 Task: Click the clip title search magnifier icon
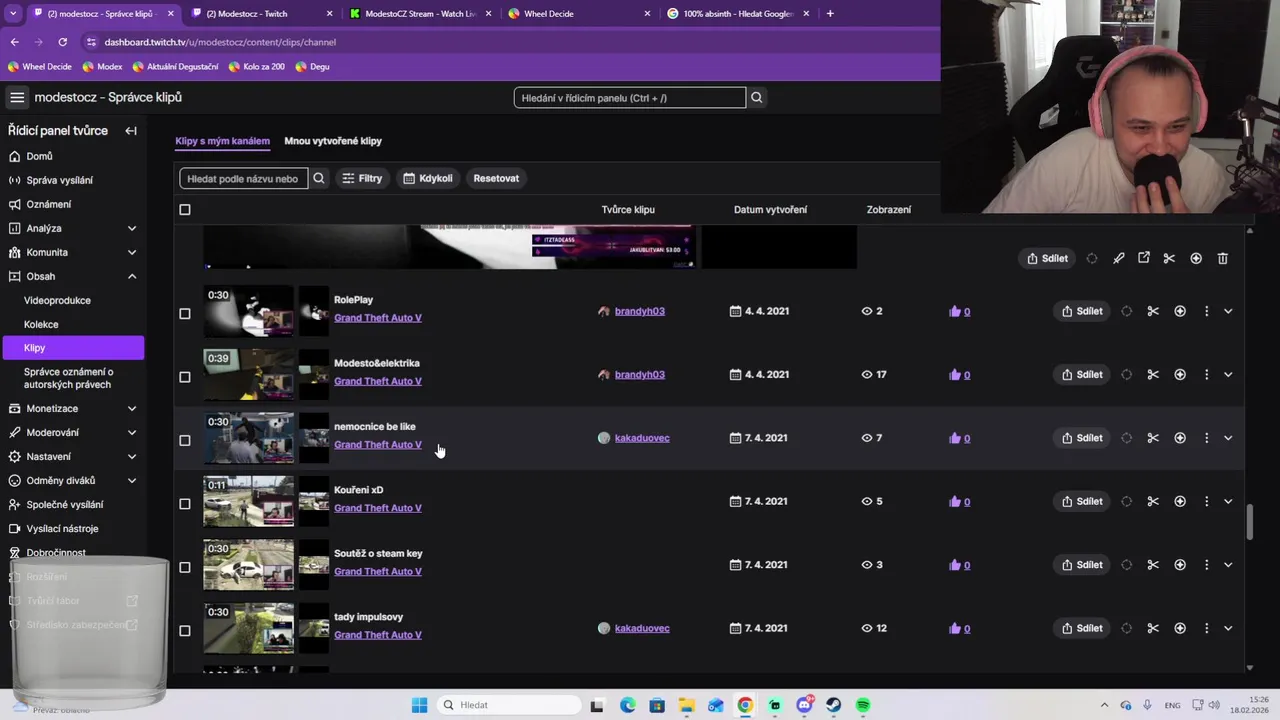(319, 178)
